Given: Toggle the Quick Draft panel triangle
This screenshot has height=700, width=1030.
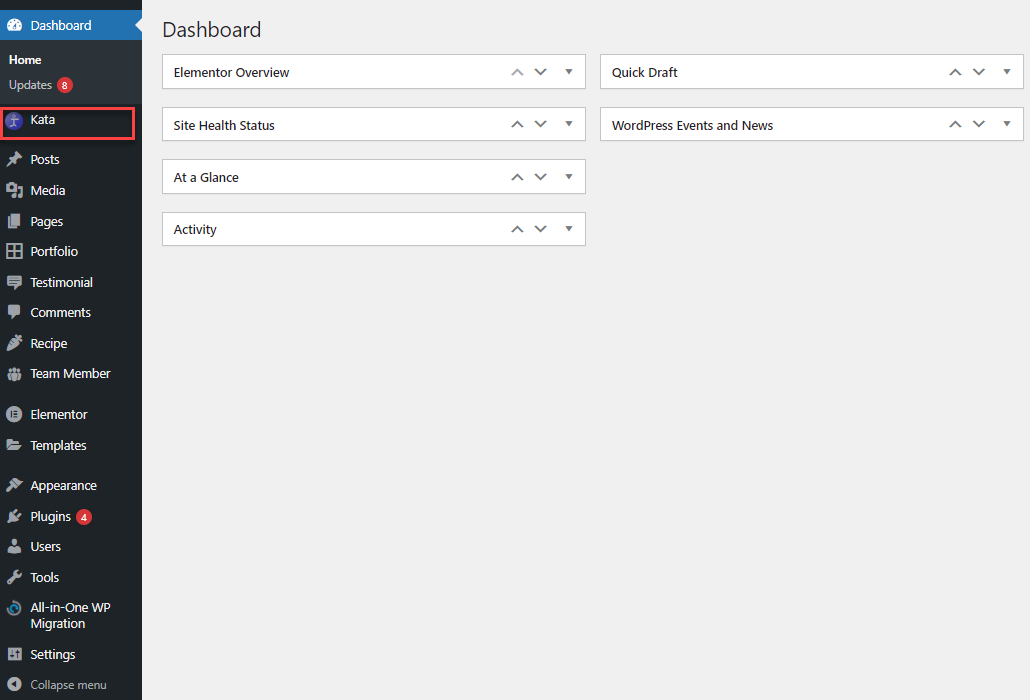Looking at the screenshot, I should [1006, 72].
